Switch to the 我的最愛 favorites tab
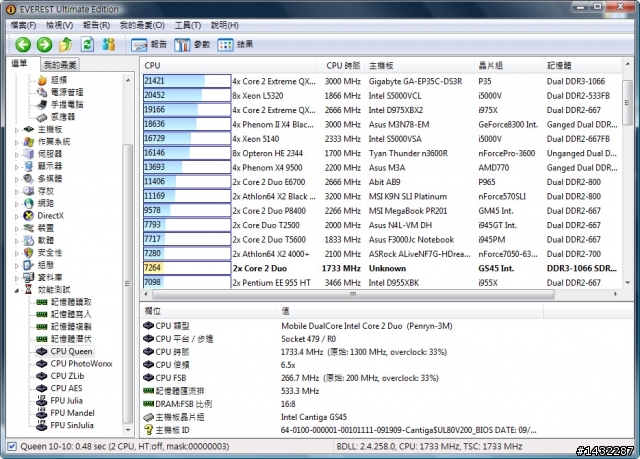The image size is (640, 459). point(60,64)
